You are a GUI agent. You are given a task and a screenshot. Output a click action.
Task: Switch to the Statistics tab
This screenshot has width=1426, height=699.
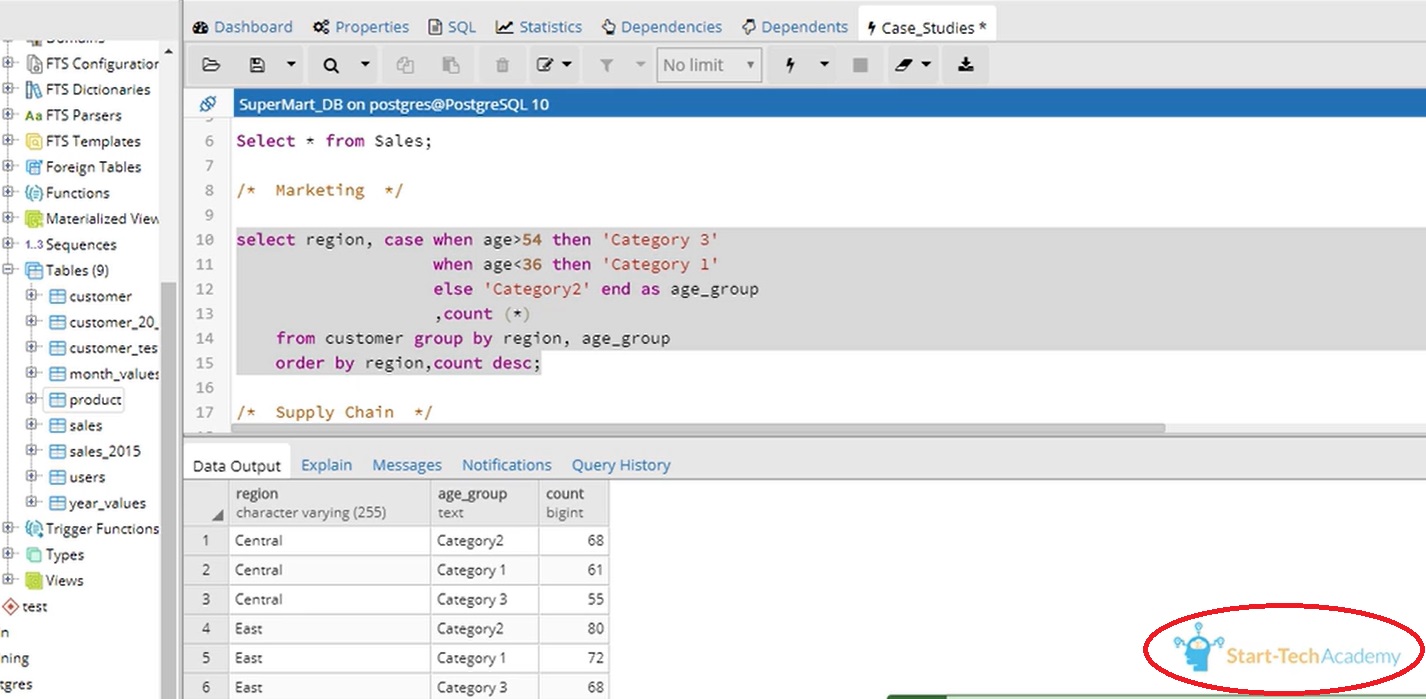click(539, 27)
